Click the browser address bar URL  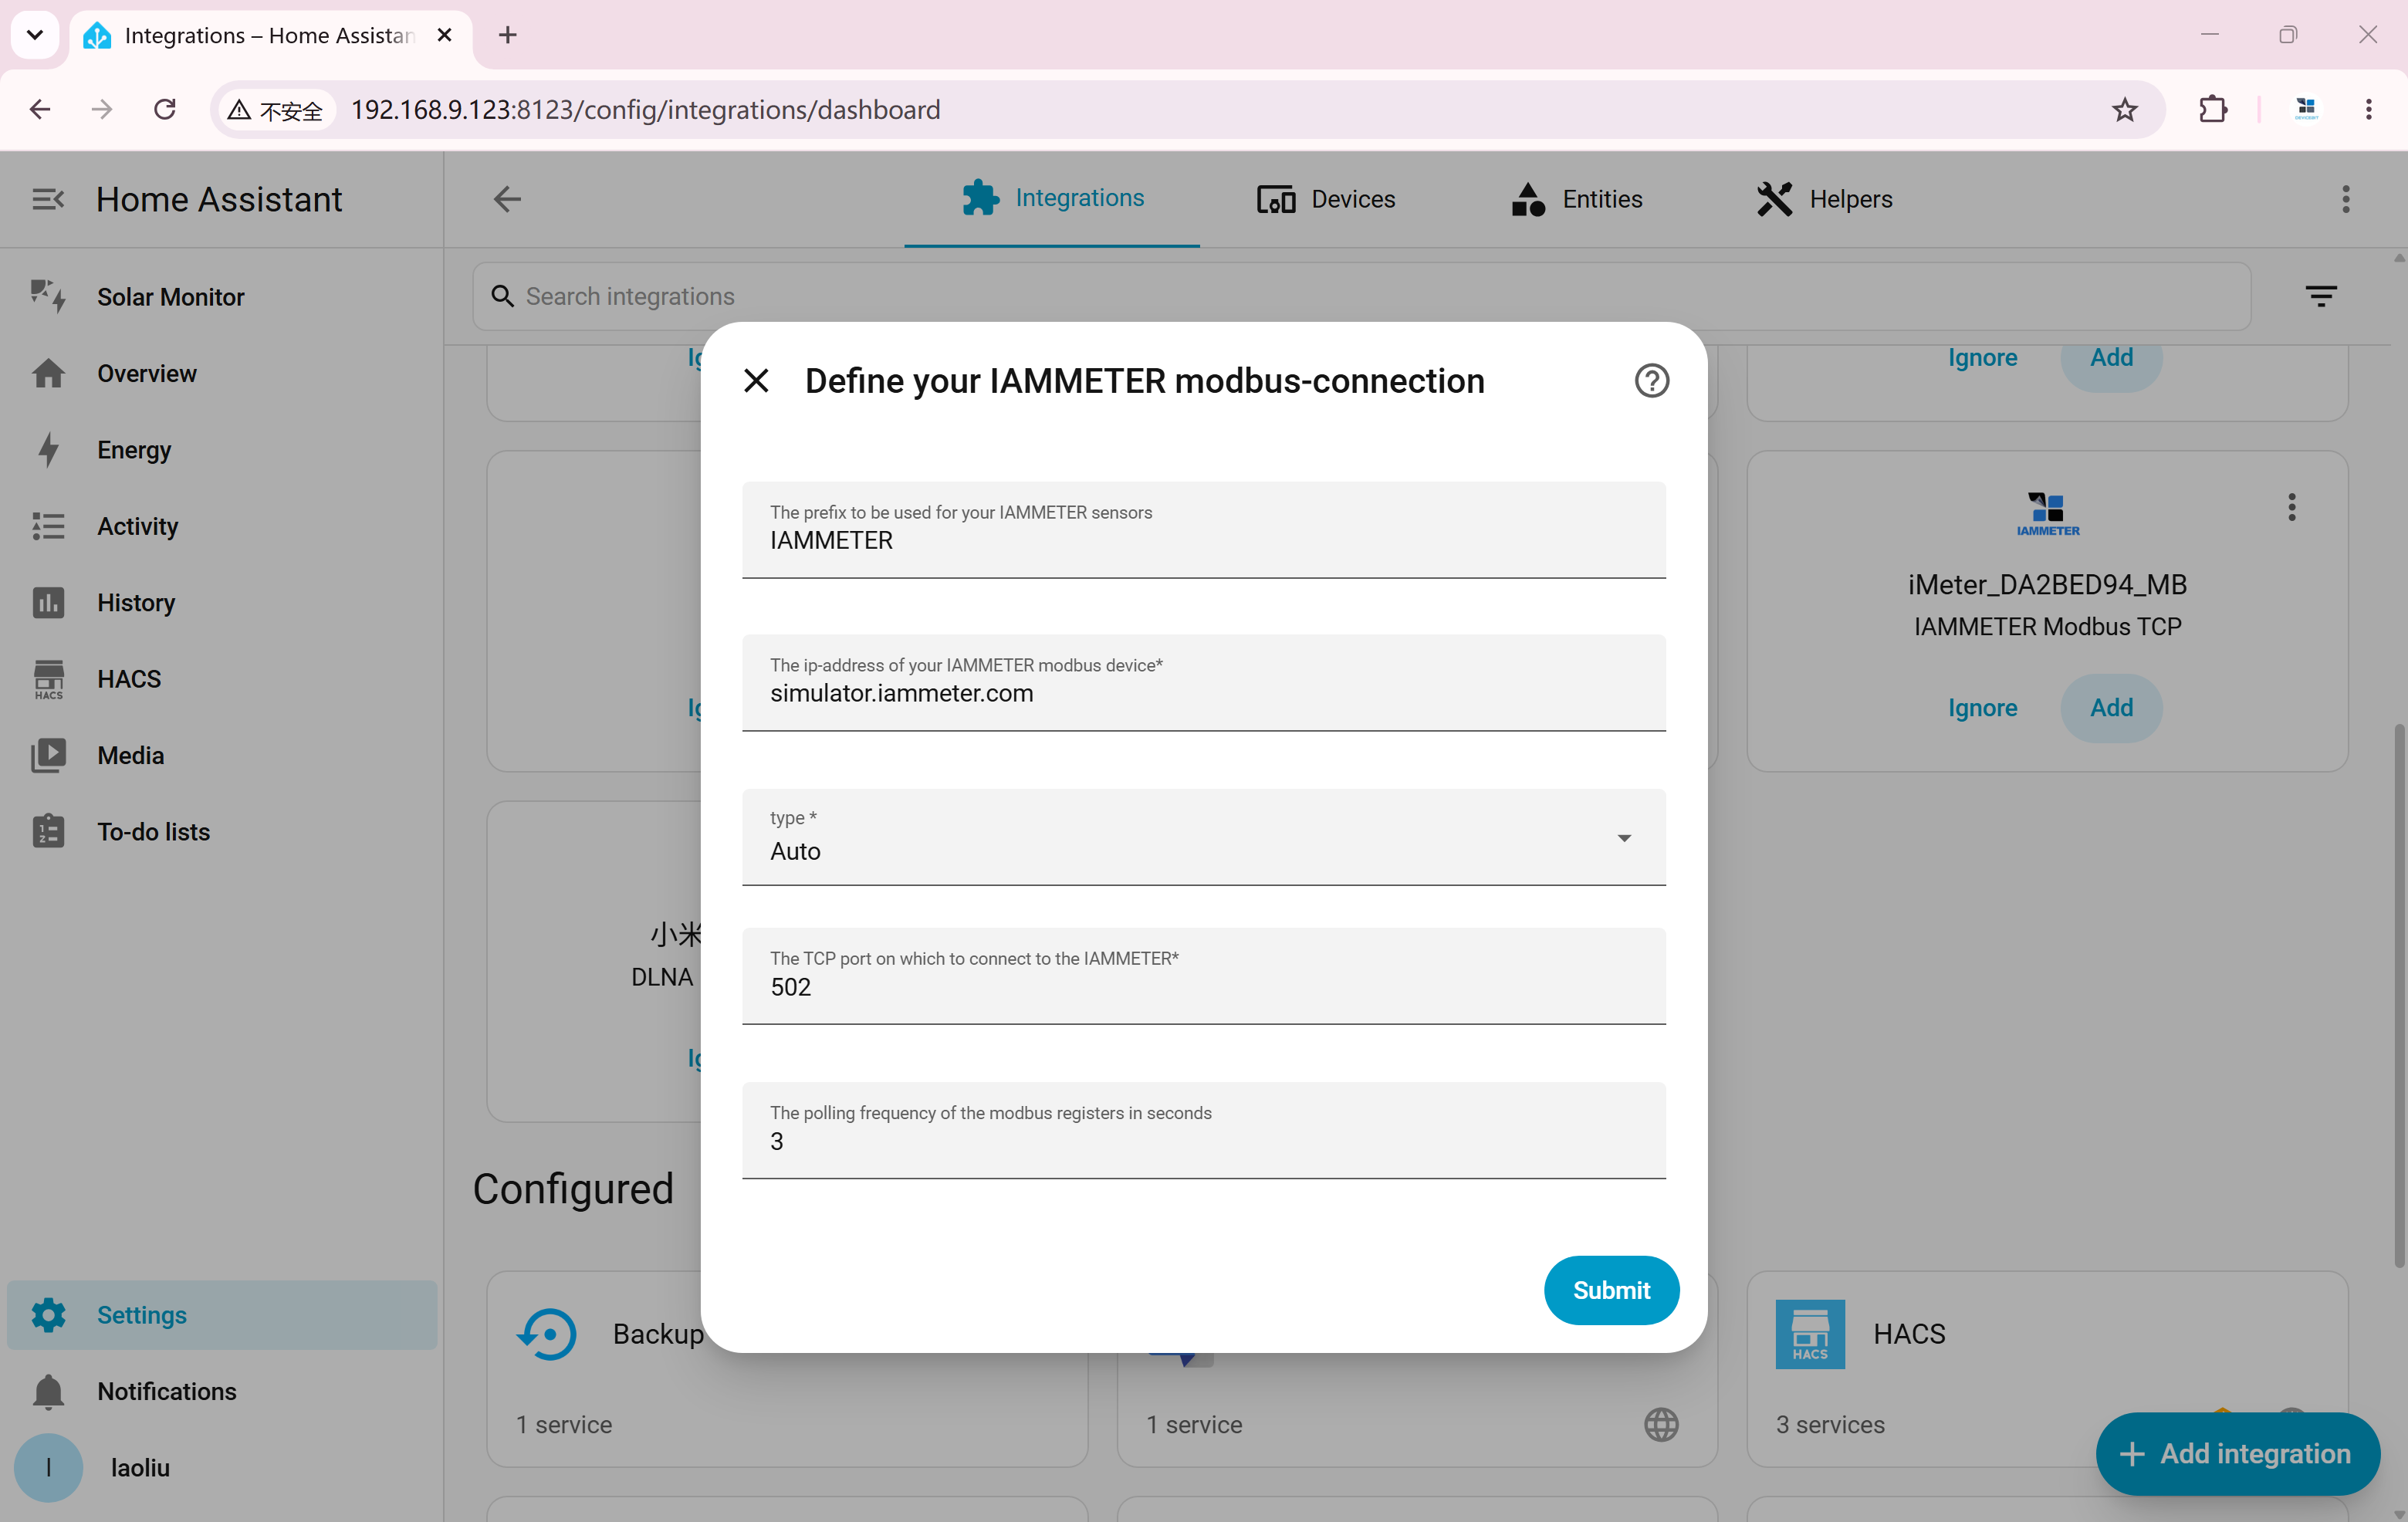[x=645, y=110]
